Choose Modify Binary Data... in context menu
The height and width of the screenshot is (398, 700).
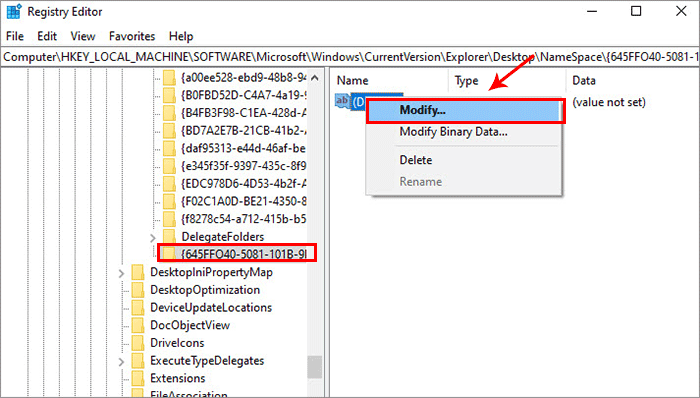[x=453, y=132]
